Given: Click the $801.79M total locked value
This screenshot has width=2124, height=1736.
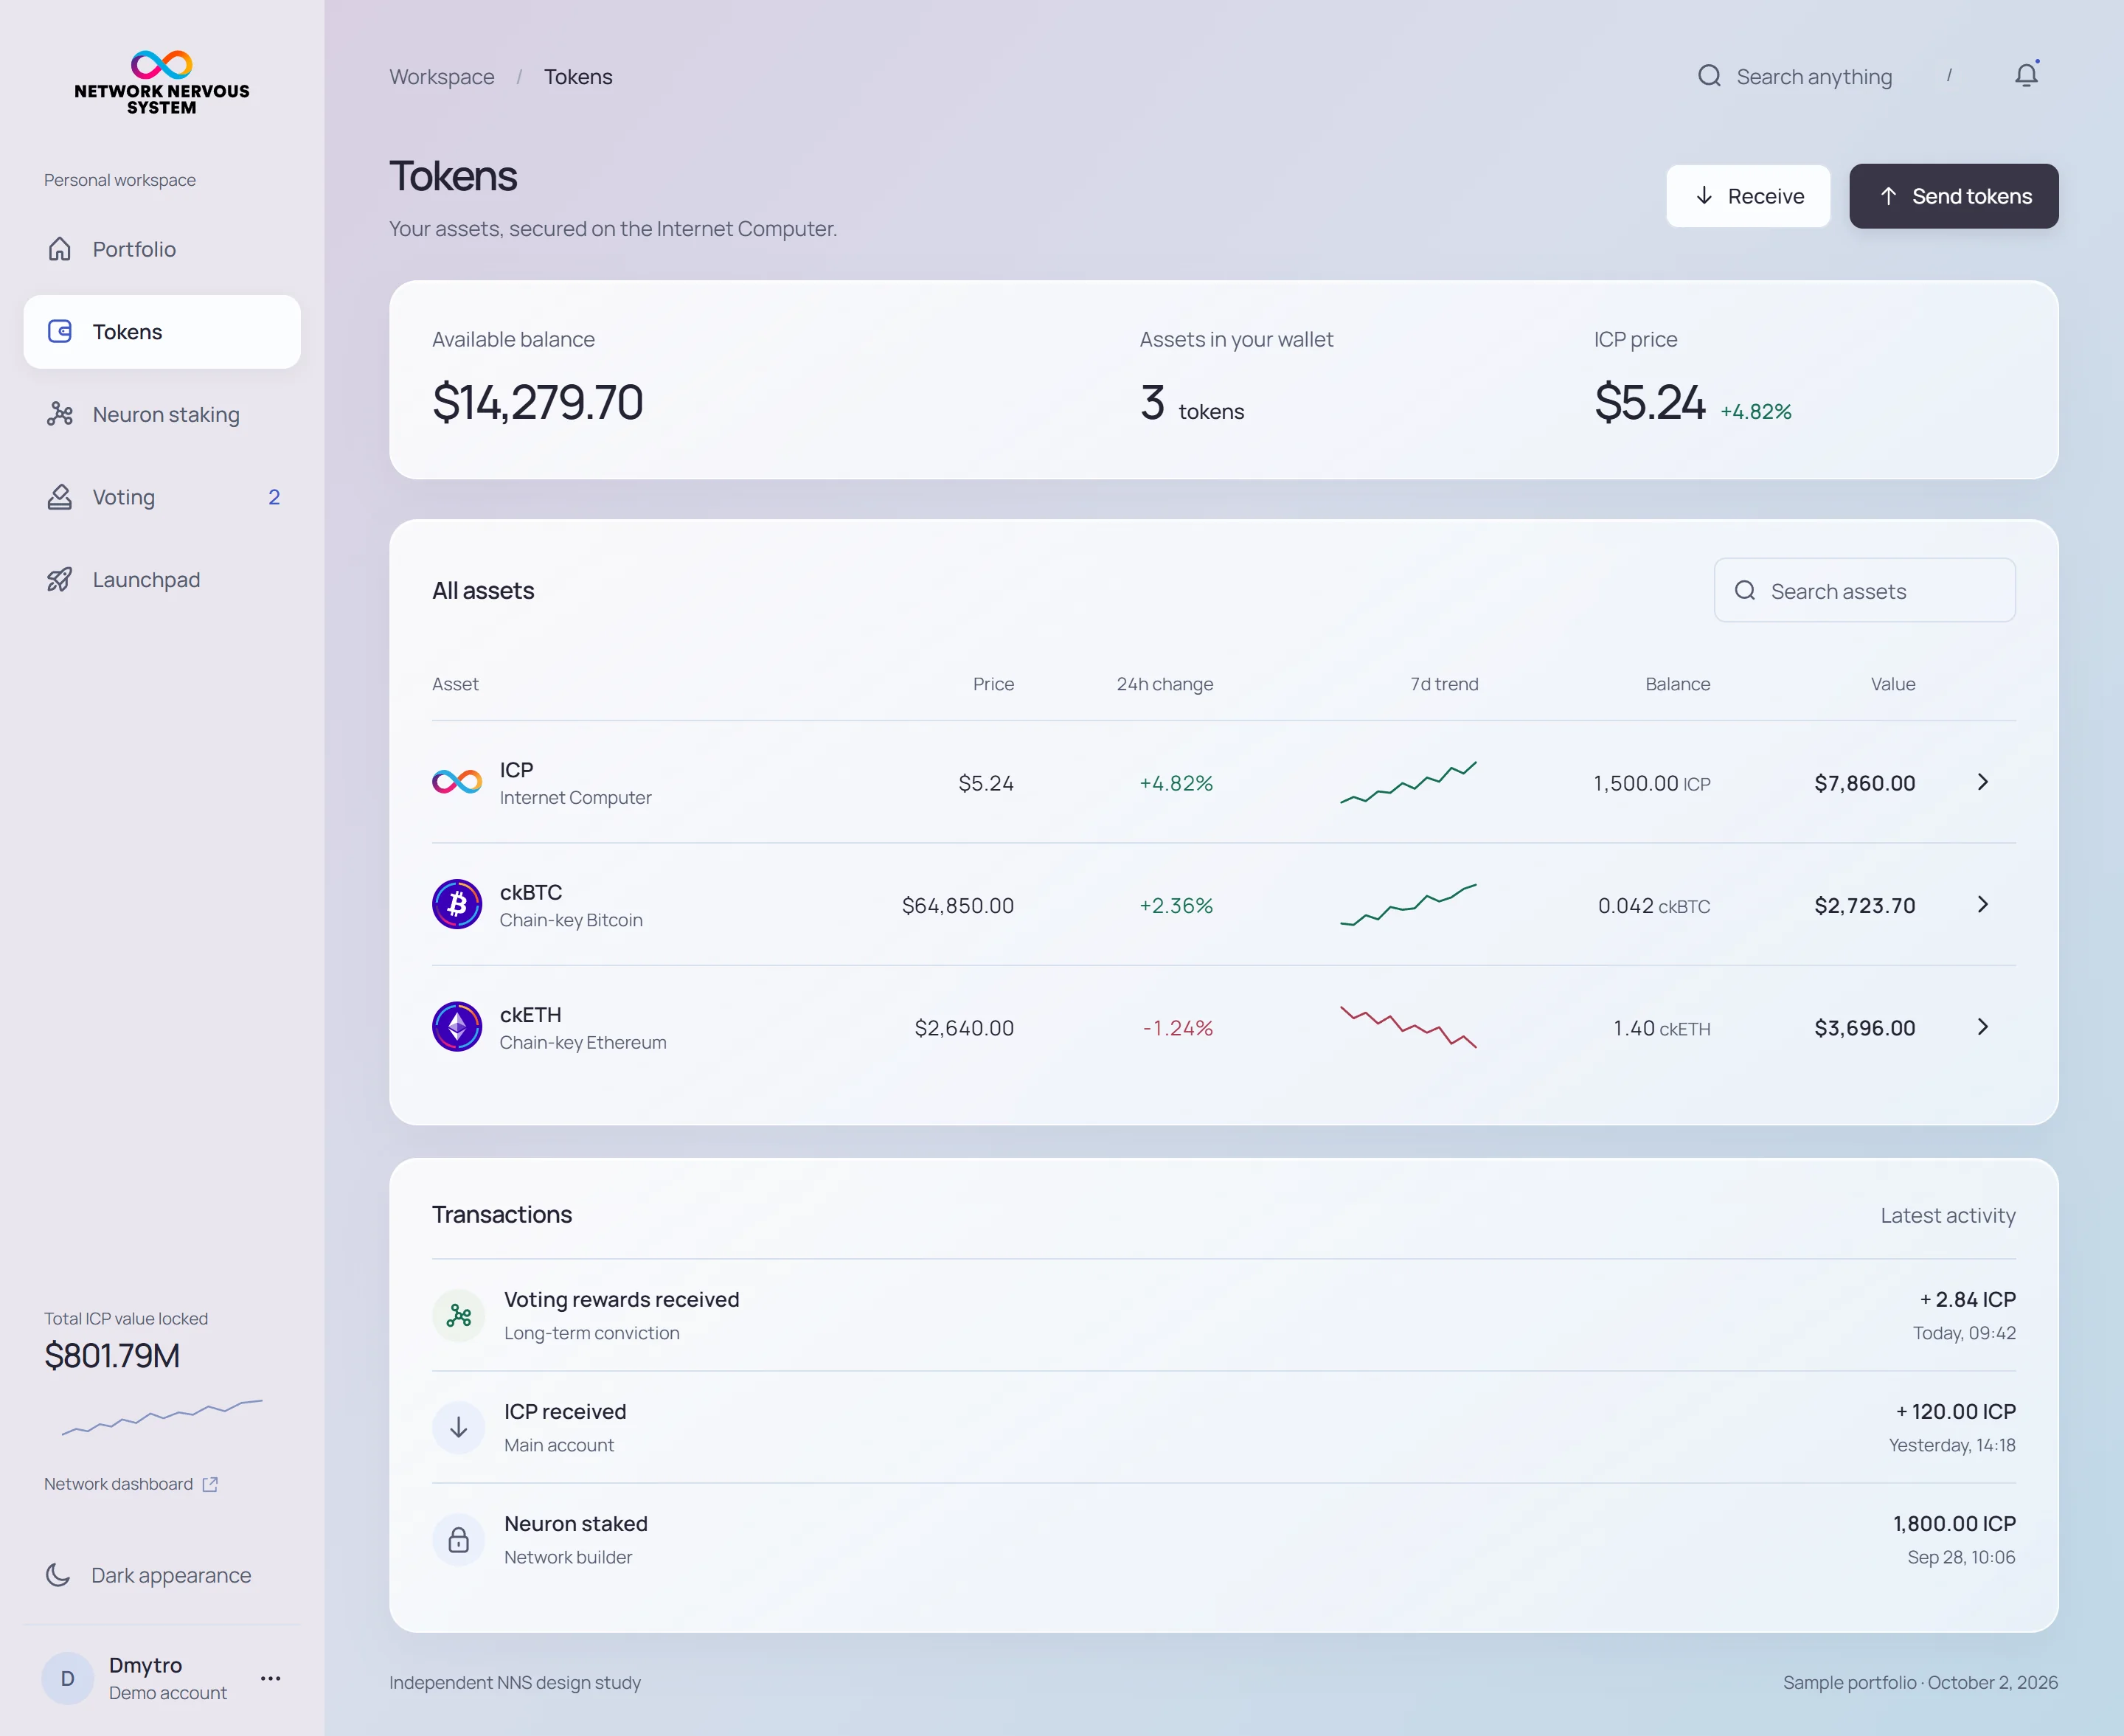Looking at the screenshot, I should [x=112, y=1356].
